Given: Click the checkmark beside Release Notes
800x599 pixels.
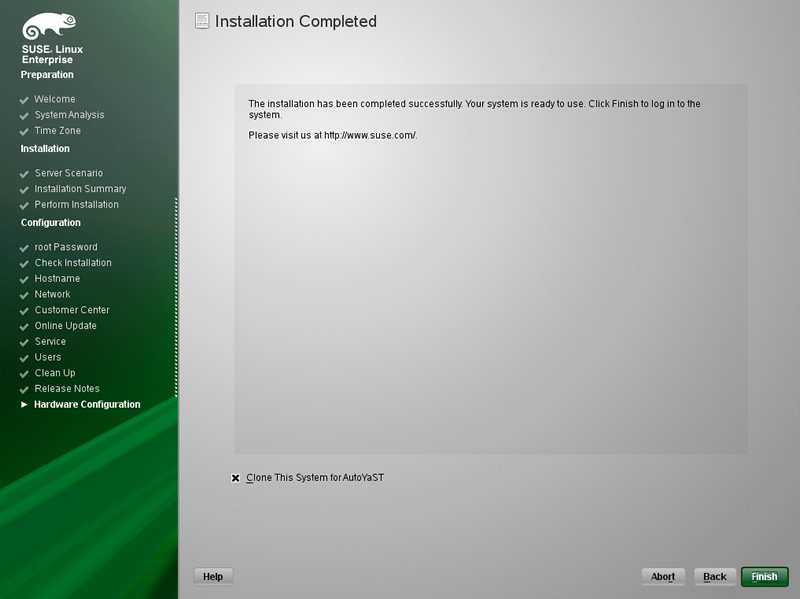Looking at the screenshot, I should point(24,390).
